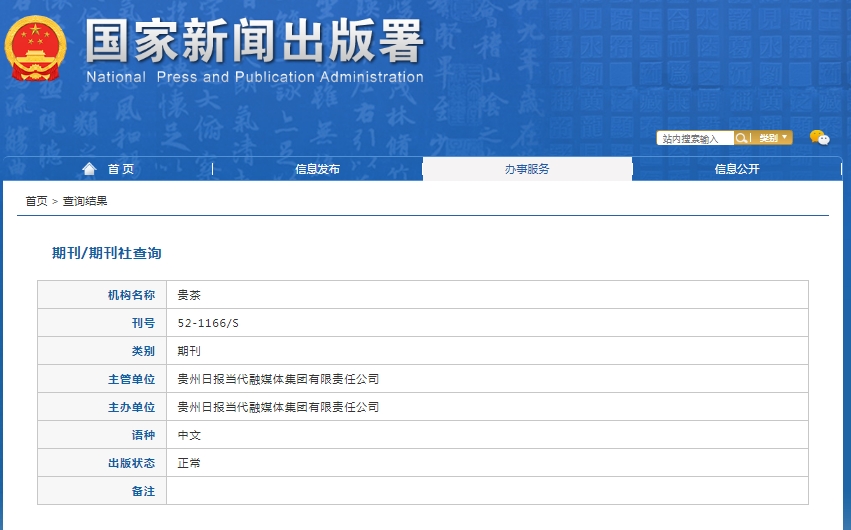Switch to the 办事服务 tab

tap(527, 169)
